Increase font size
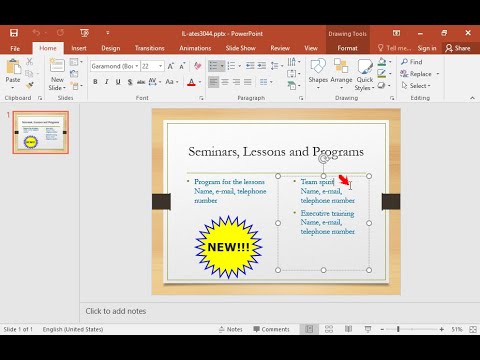Screen dimensions: 480x360 click(x=171, y=66)
